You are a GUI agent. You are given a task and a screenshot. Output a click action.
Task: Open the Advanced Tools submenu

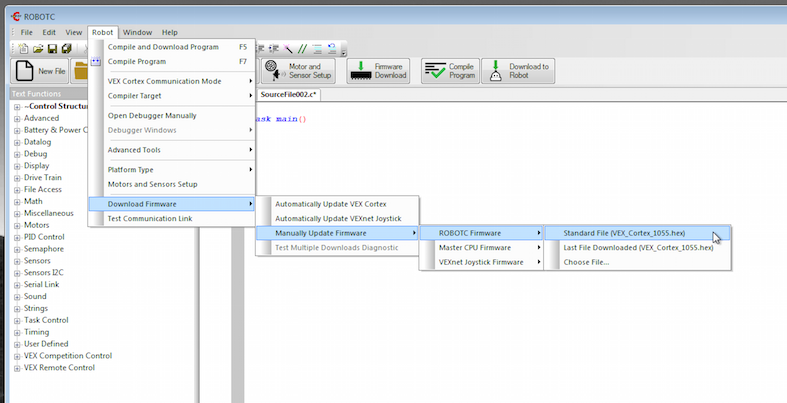[172, 150]
